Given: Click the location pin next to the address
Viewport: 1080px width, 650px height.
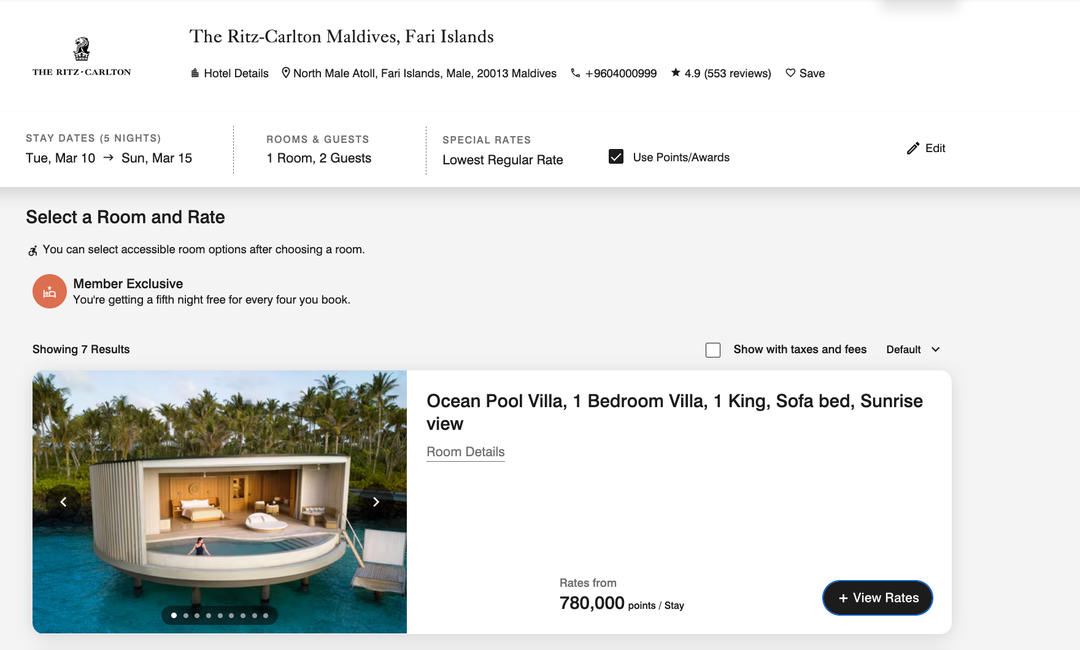Looking at the screenshot, I should [x=285, y=72].
